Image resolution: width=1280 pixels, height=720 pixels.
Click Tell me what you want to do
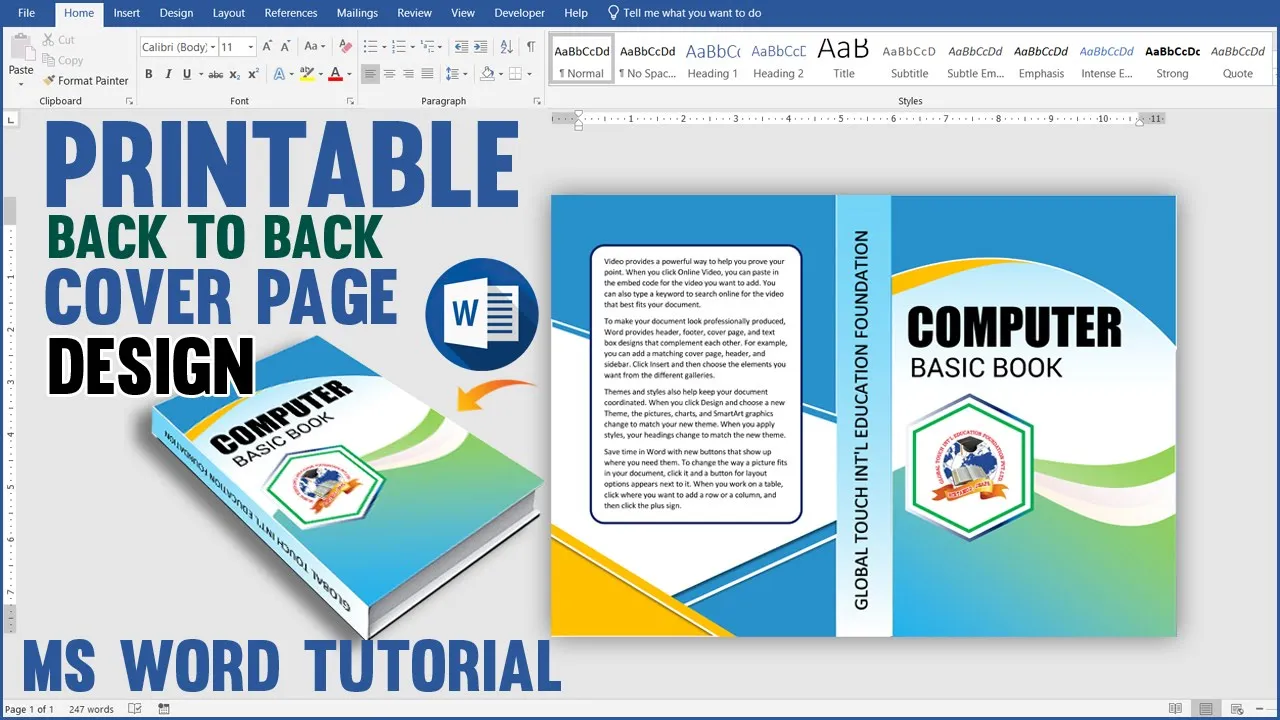pyautogui.click(x=684, y=13)
